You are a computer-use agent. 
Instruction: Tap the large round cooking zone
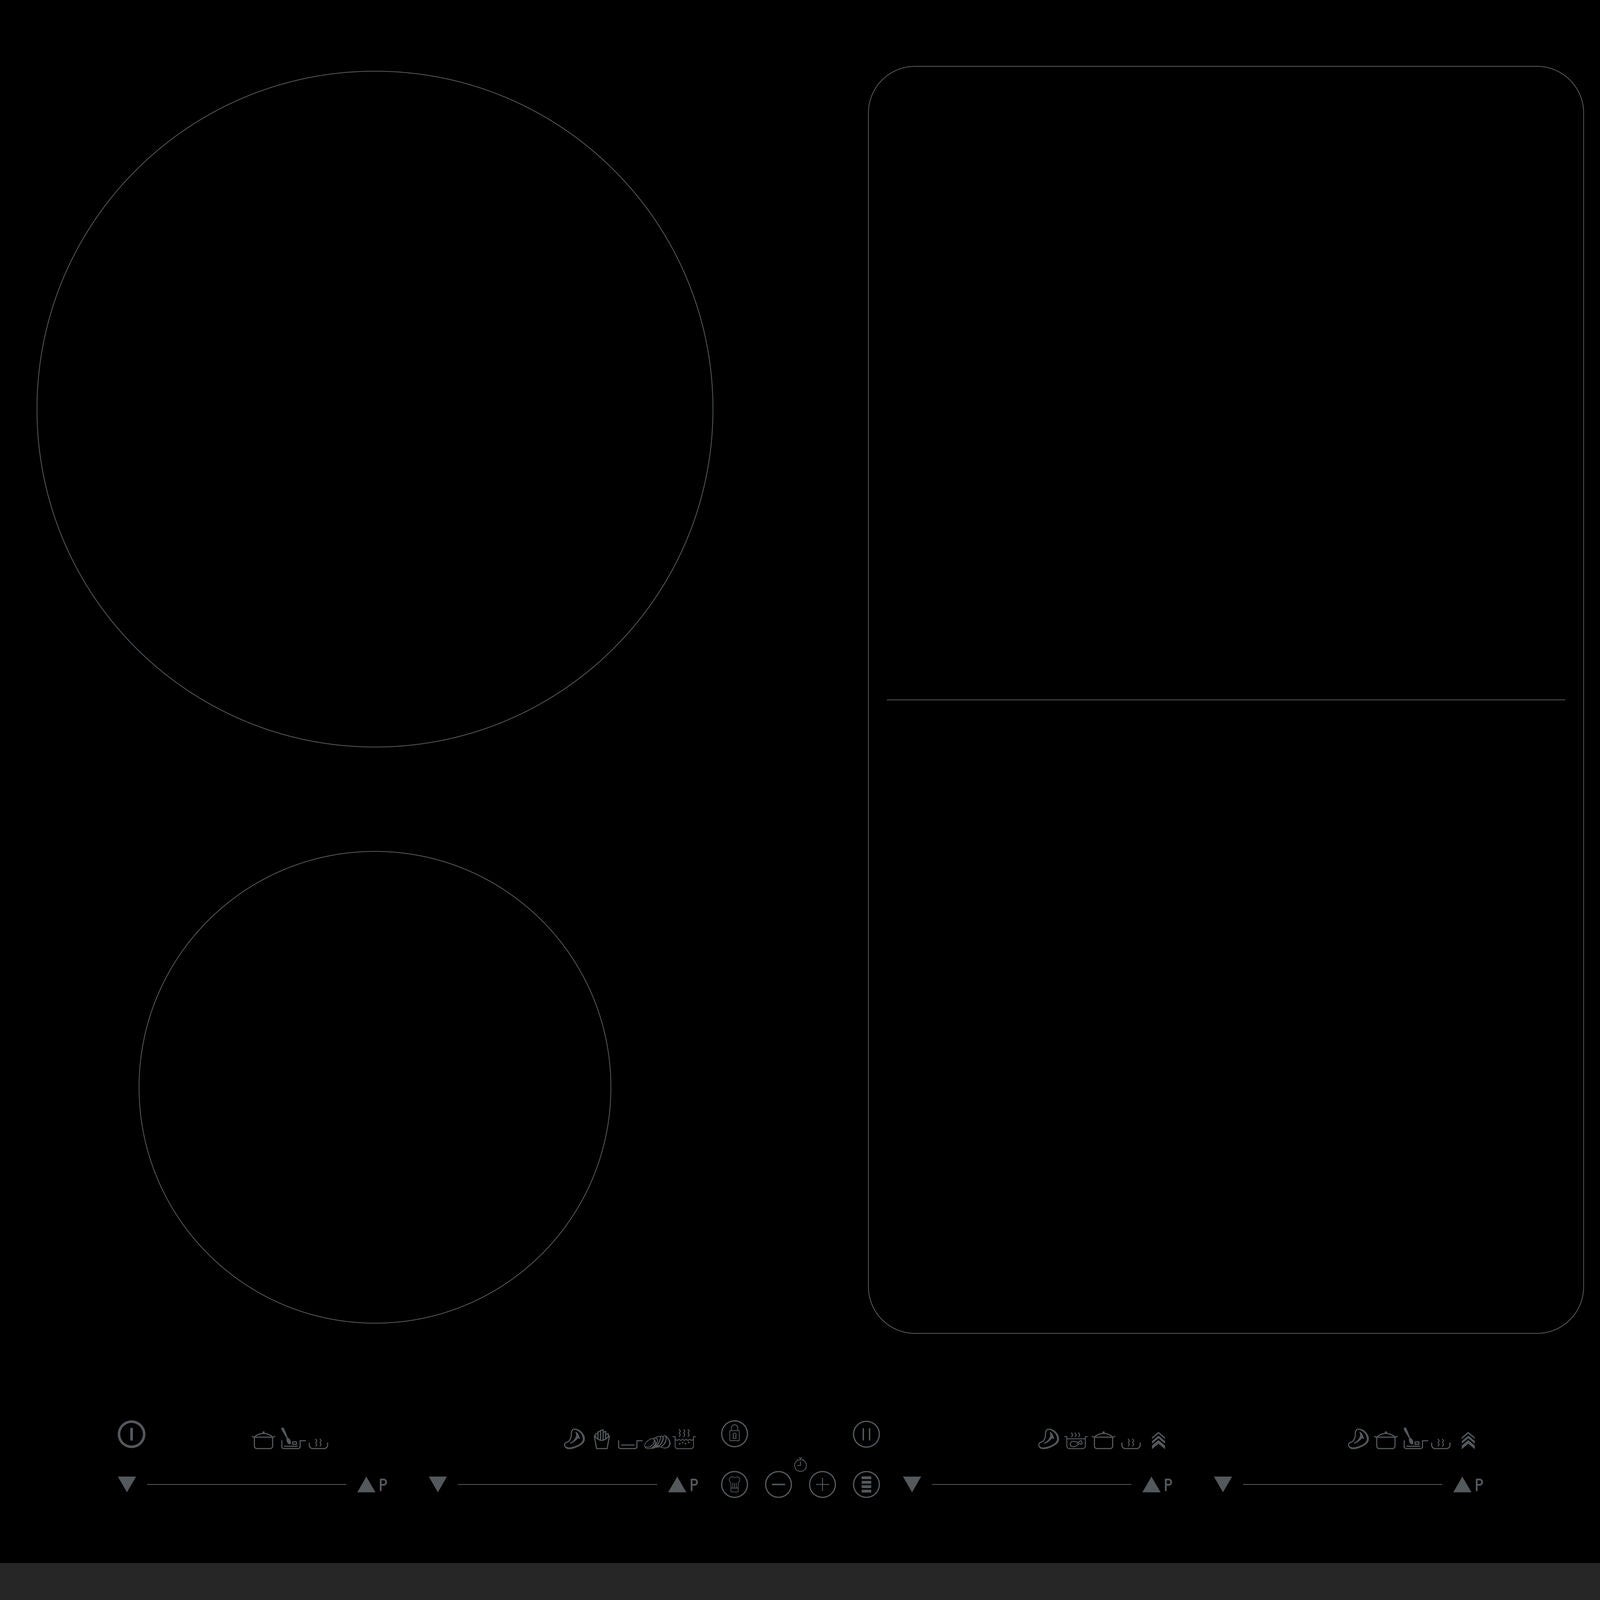click(375, 408)
